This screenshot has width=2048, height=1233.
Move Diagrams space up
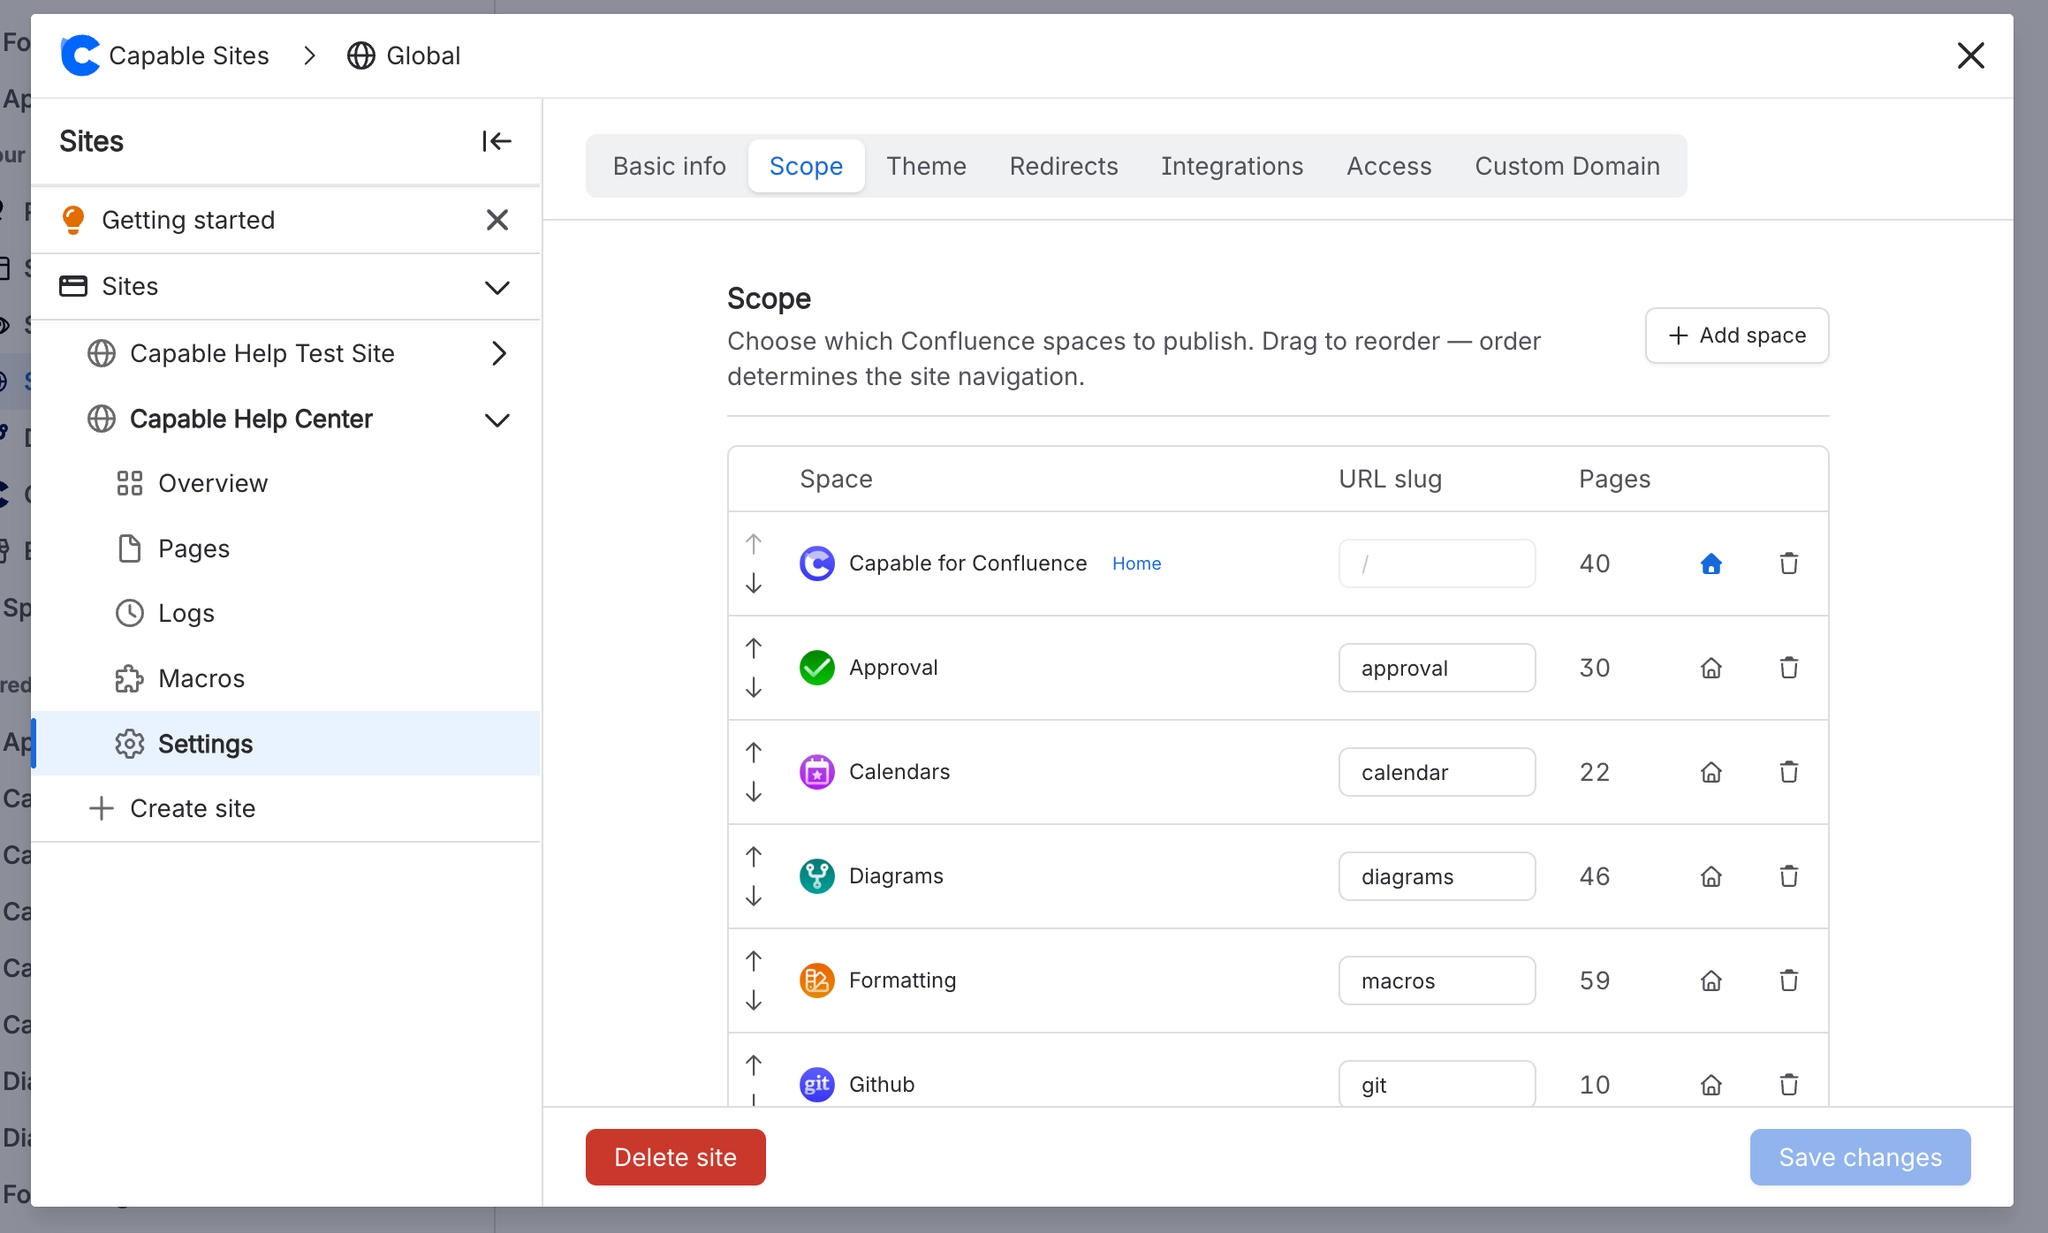[x=754, y=856]
